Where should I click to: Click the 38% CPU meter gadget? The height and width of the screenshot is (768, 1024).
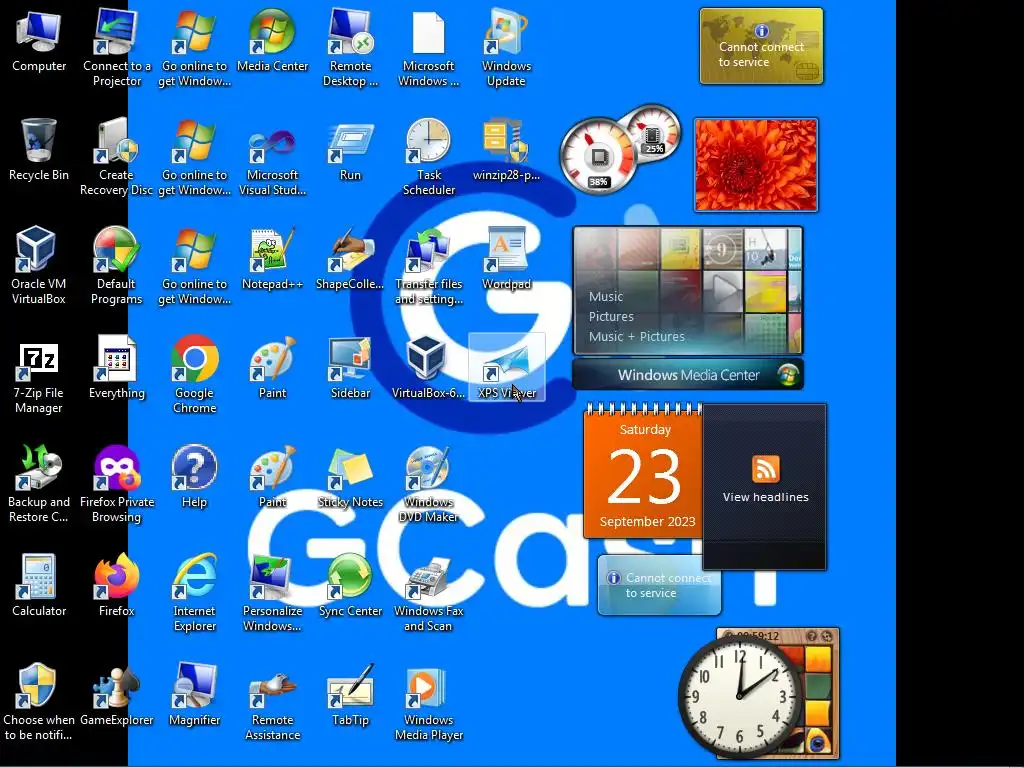(x=597, y=155)
